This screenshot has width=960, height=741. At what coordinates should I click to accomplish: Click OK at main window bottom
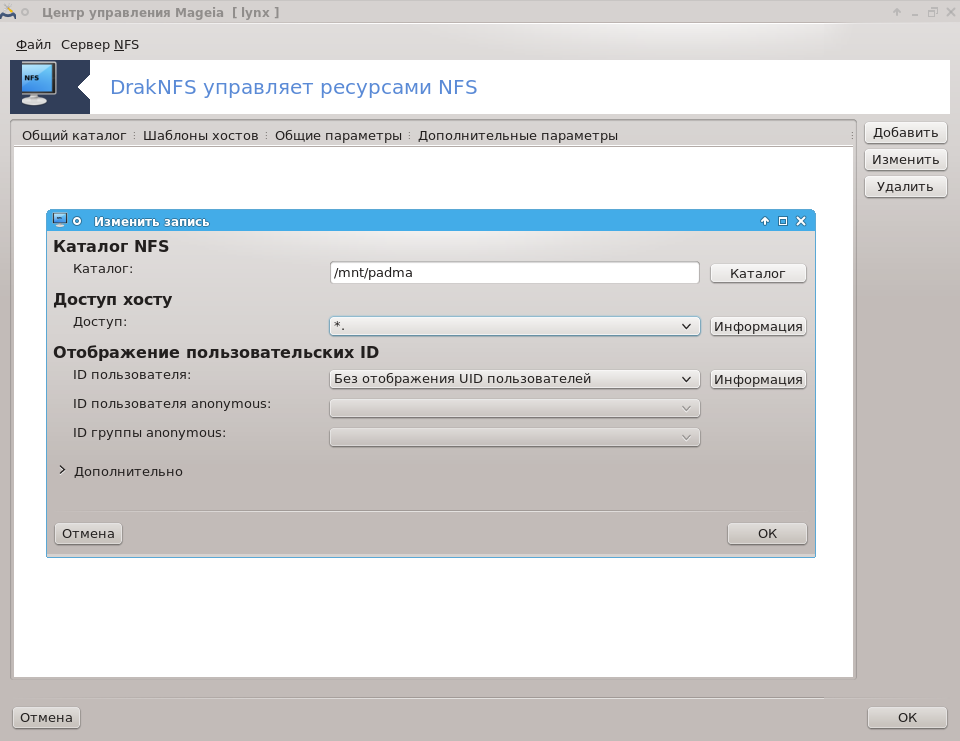pos(907,717)
